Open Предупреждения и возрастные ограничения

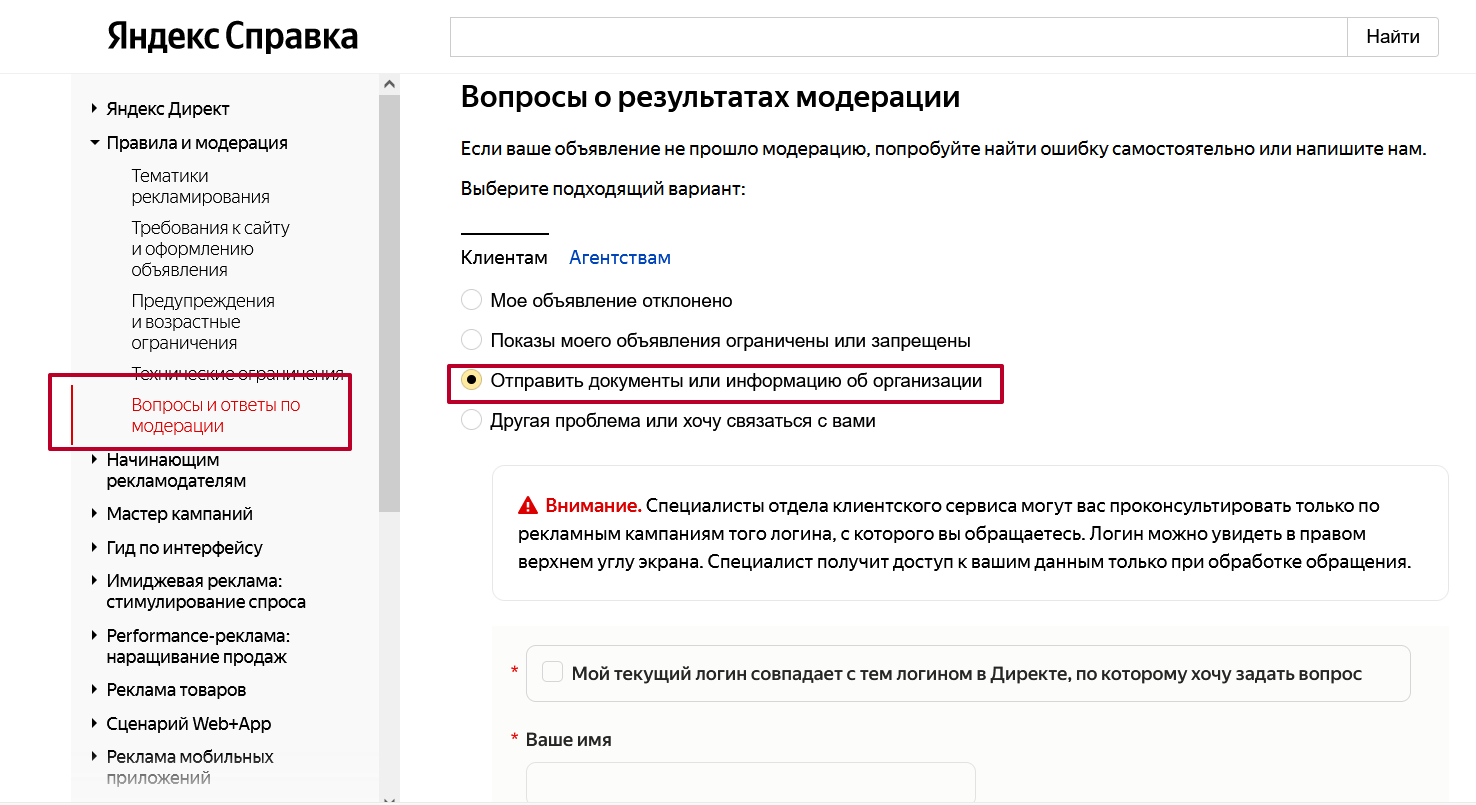tap(203, 322)
